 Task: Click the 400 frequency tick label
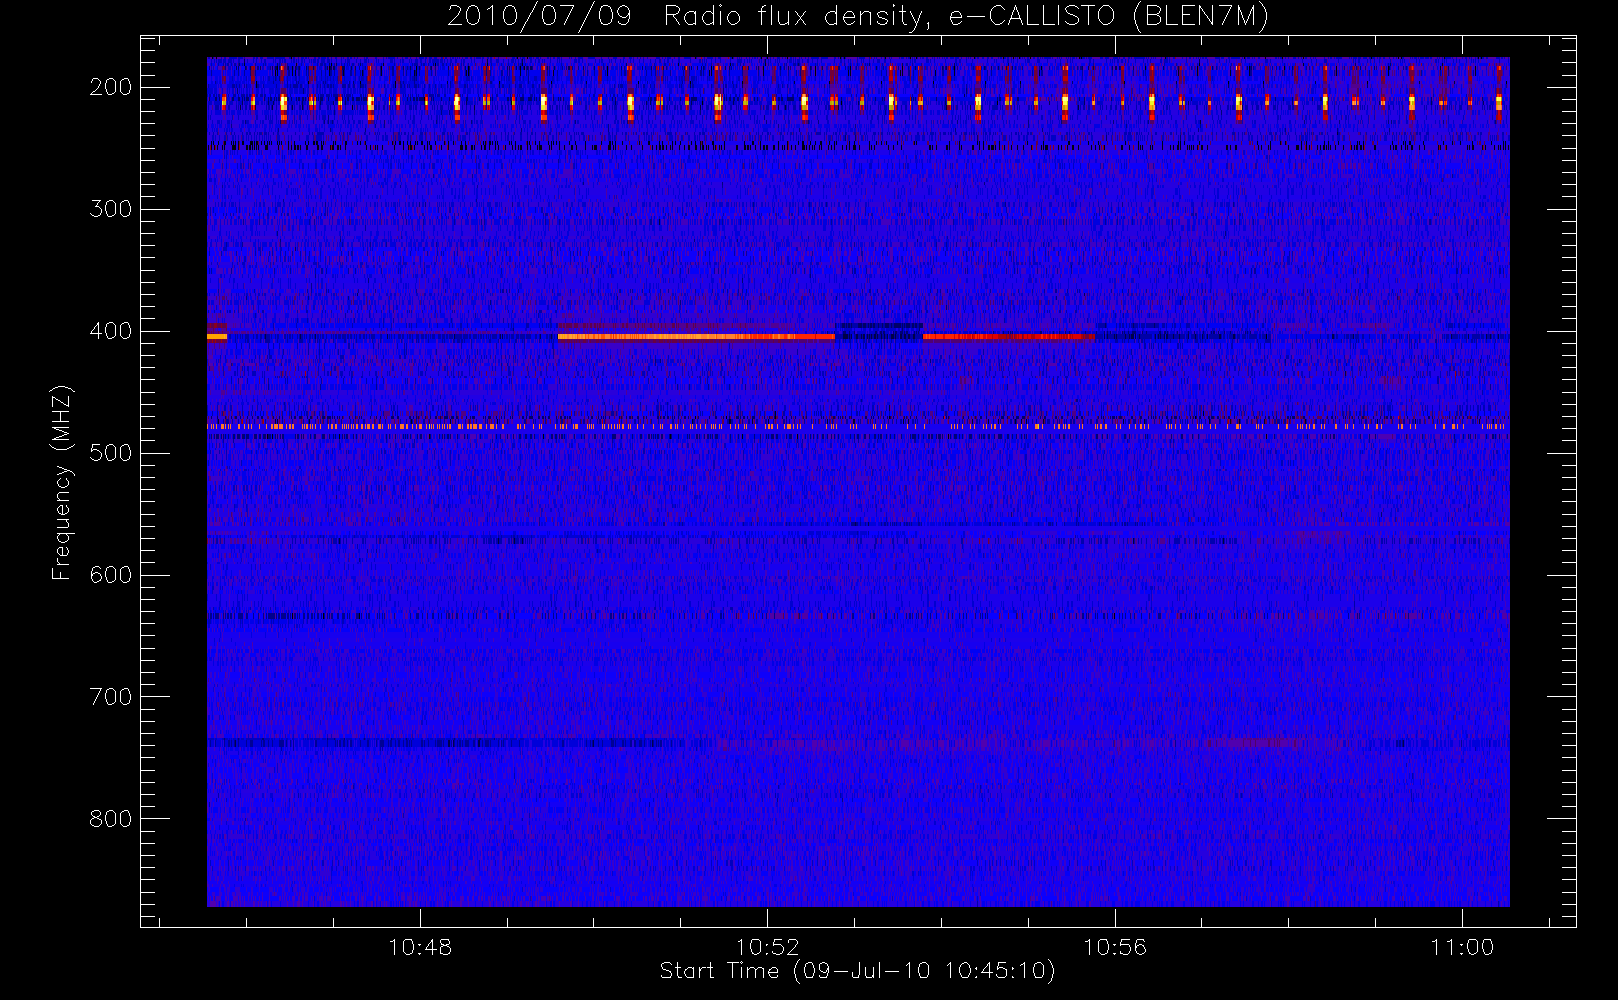click(111, 331)
